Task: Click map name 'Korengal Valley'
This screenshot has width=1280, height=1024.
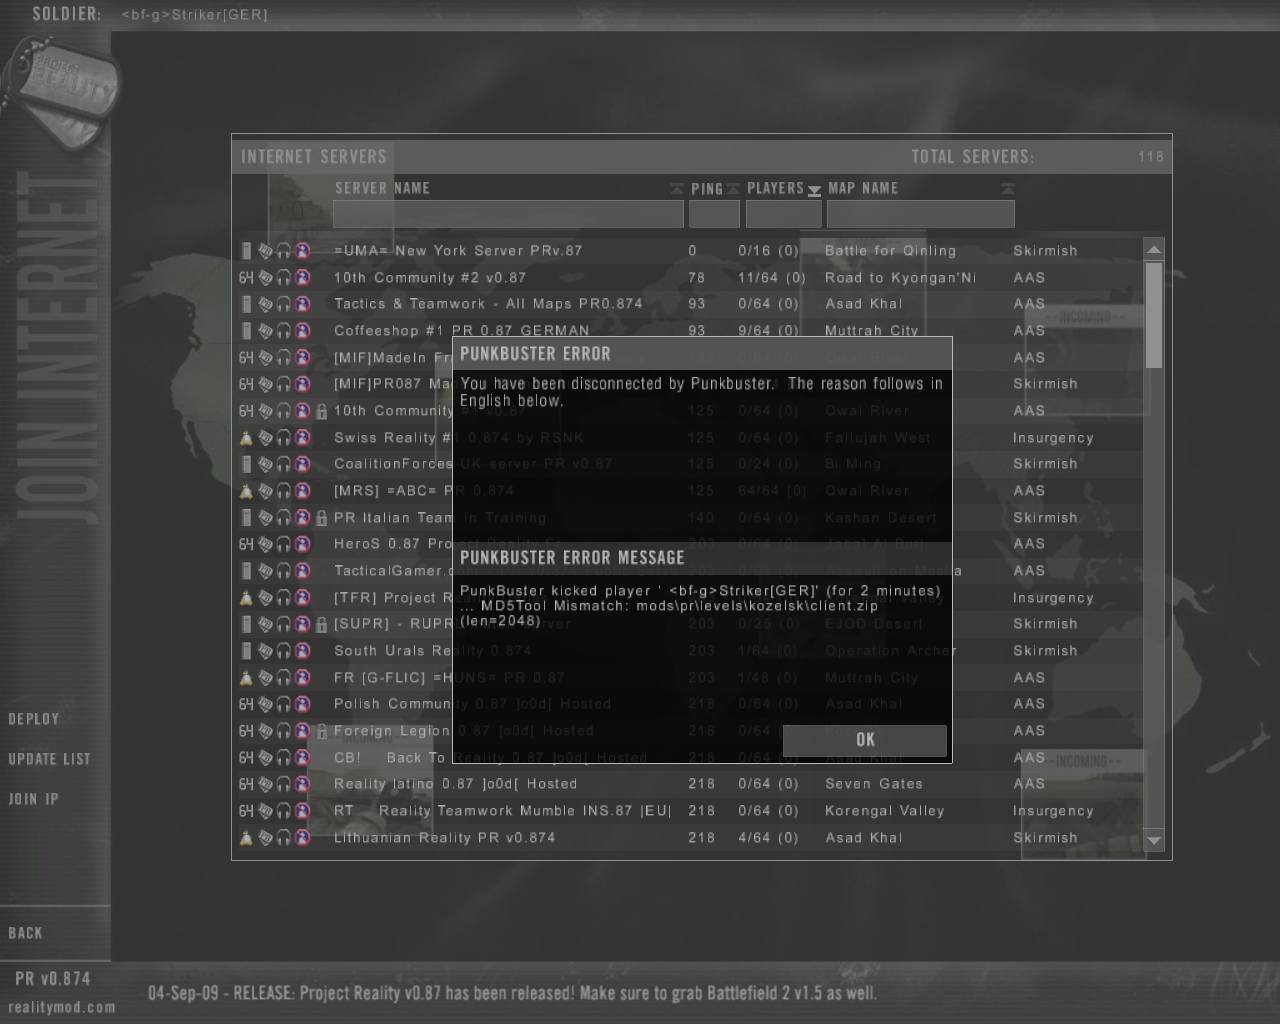Action: click(884, 811)
